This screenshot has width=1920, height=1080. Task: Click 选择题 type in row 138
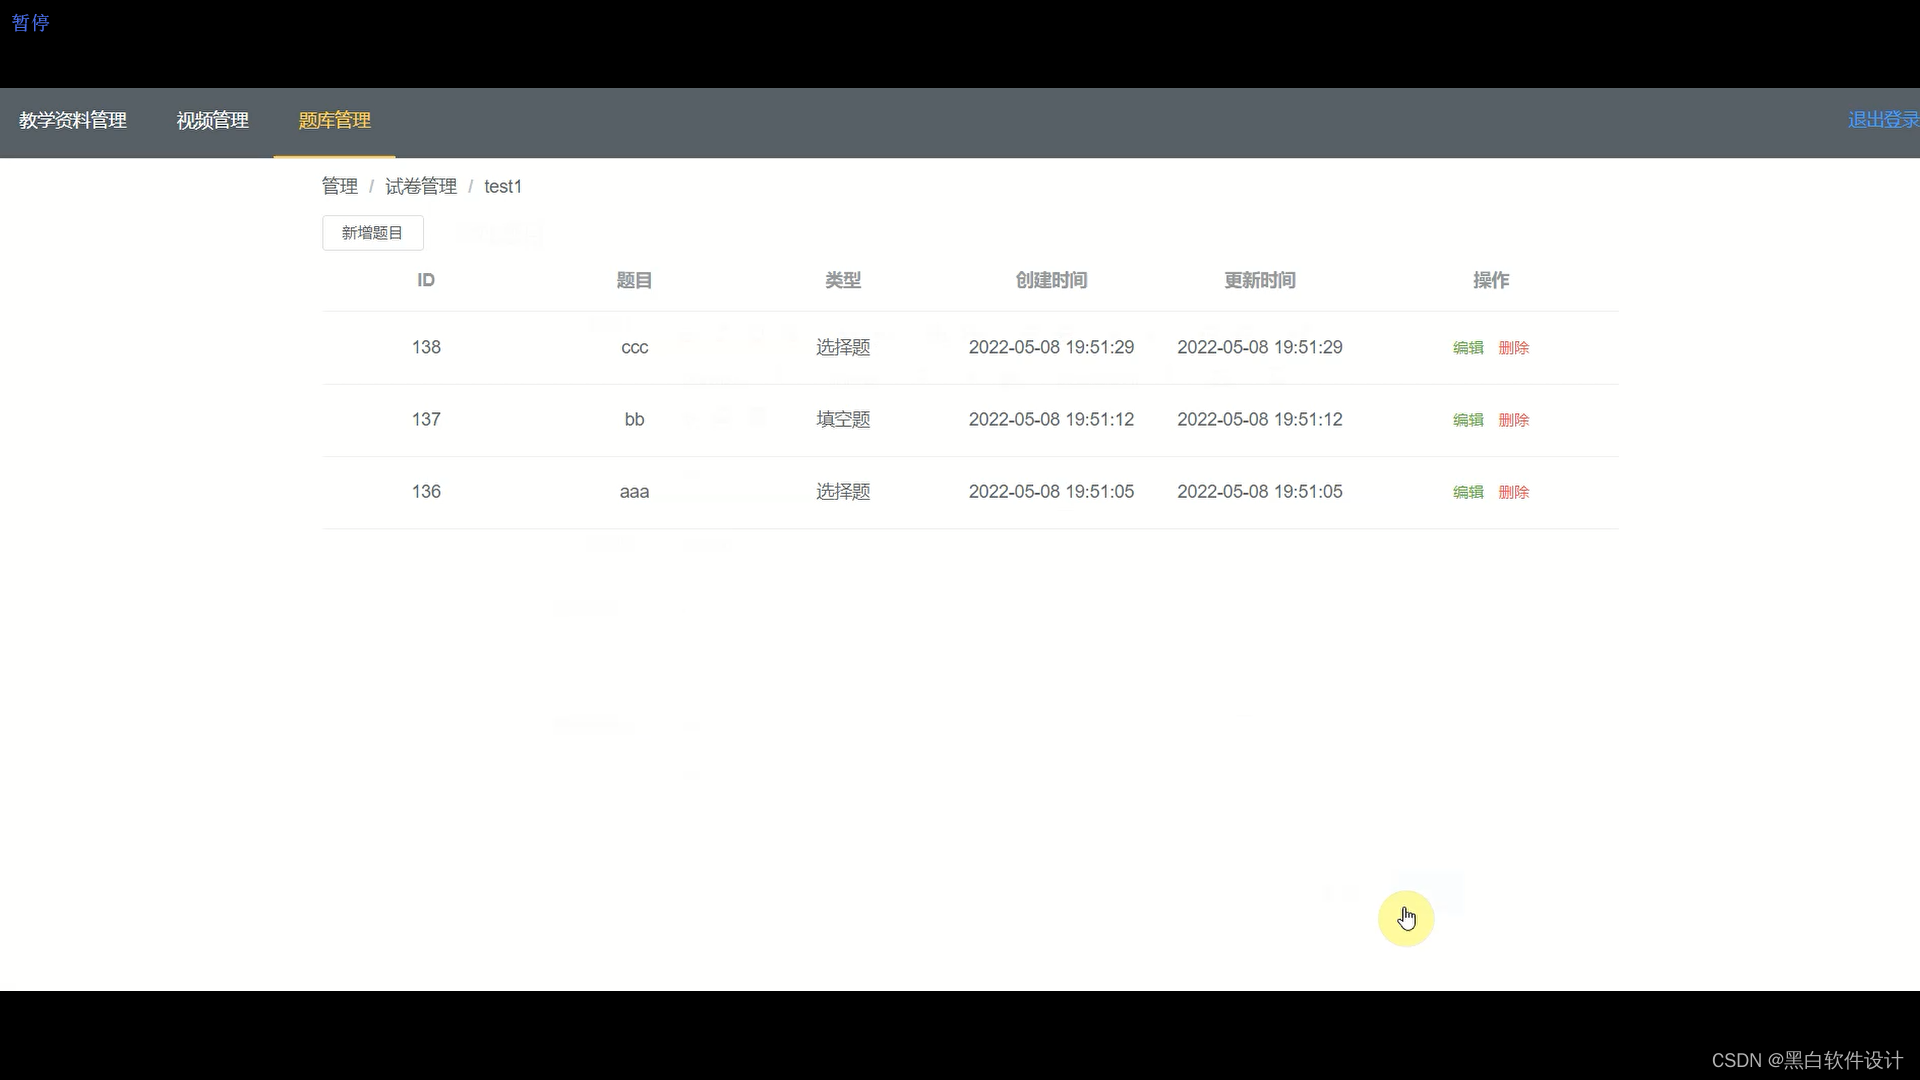(843, 347)
